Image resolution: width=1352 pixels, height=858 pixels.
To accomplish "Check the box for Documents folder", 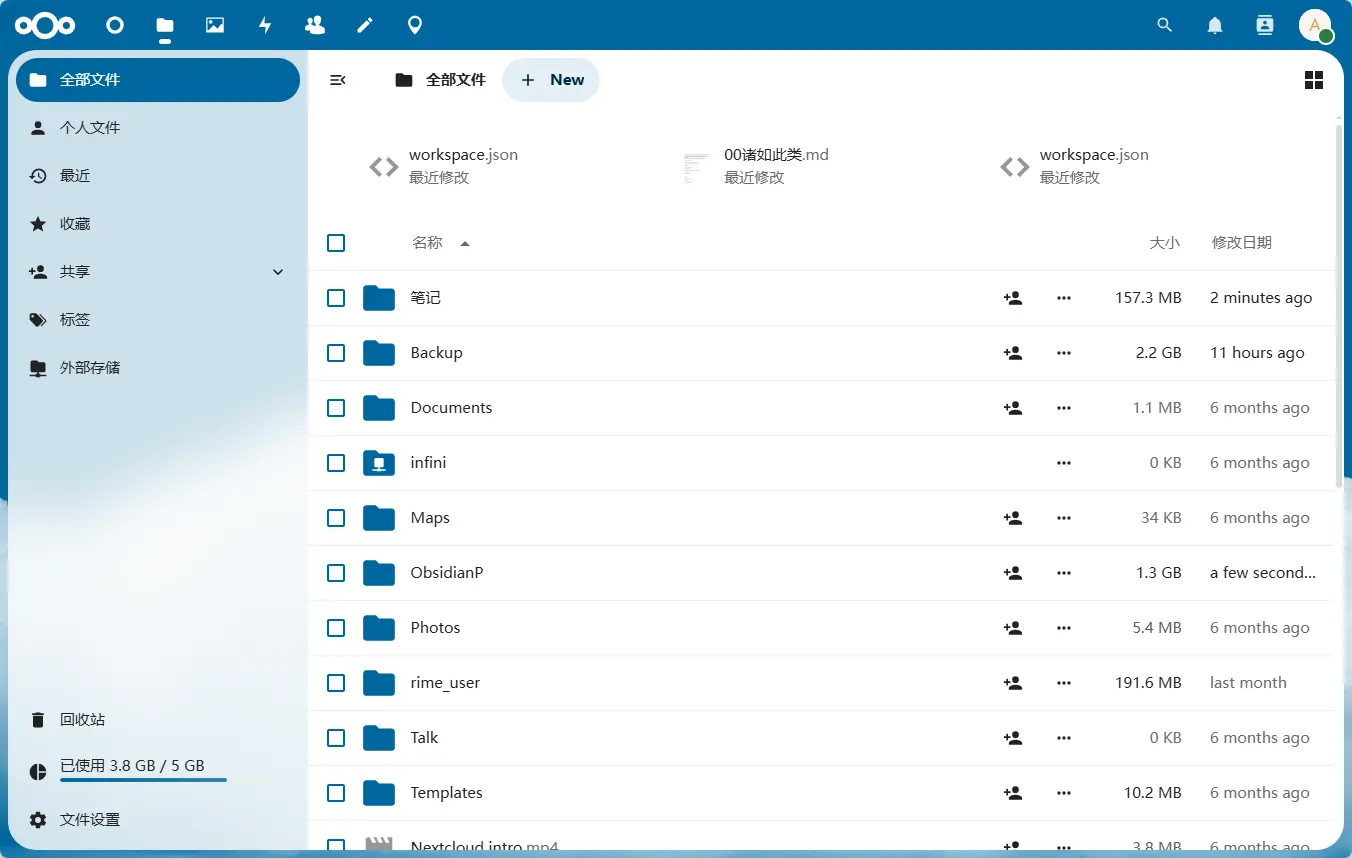I will 336,408.
